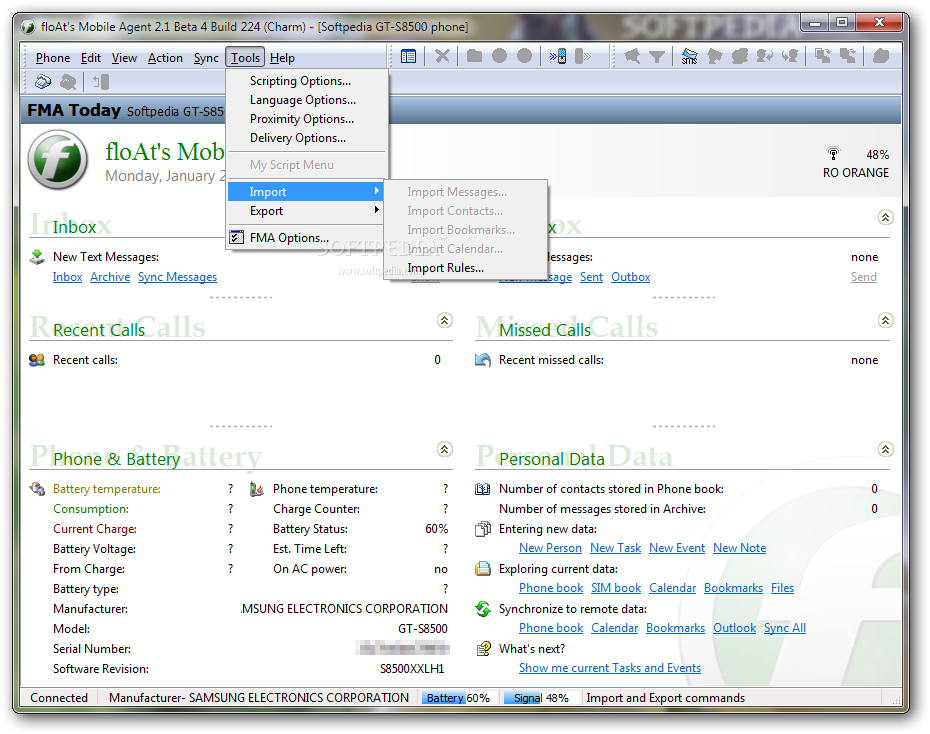930x734 pixels.
Task: Click the Outlook sync link
Action: [734, 628]
